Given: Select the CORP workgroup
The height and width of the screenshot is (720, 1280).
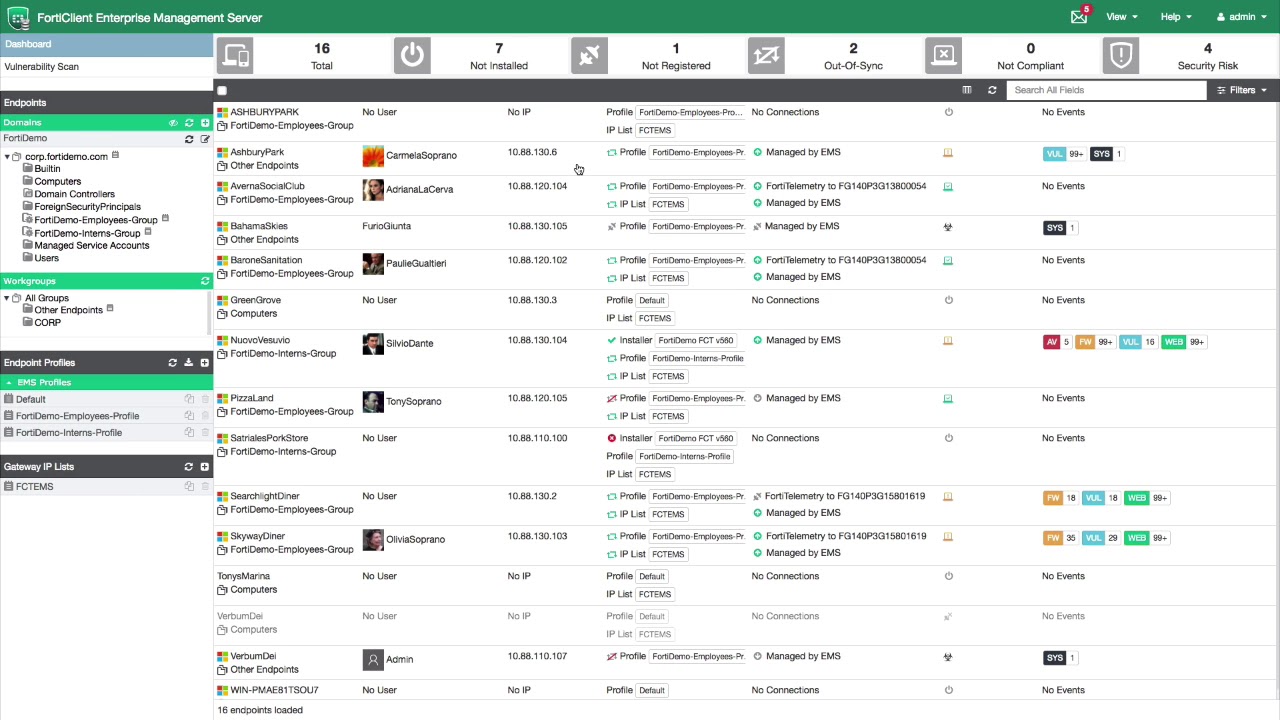Looking at the screenshot, I should (x=47, y=323).
